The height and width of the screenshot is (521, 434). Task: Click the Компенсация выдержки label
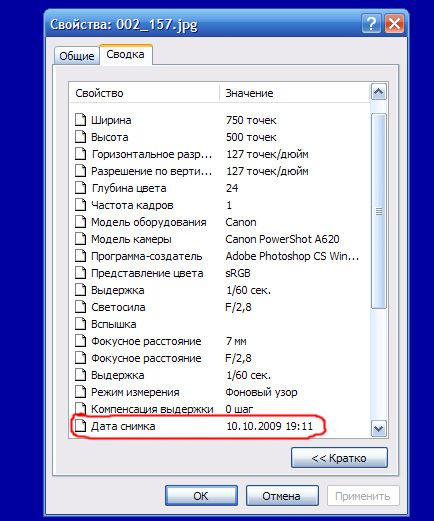tap(152, 409)
